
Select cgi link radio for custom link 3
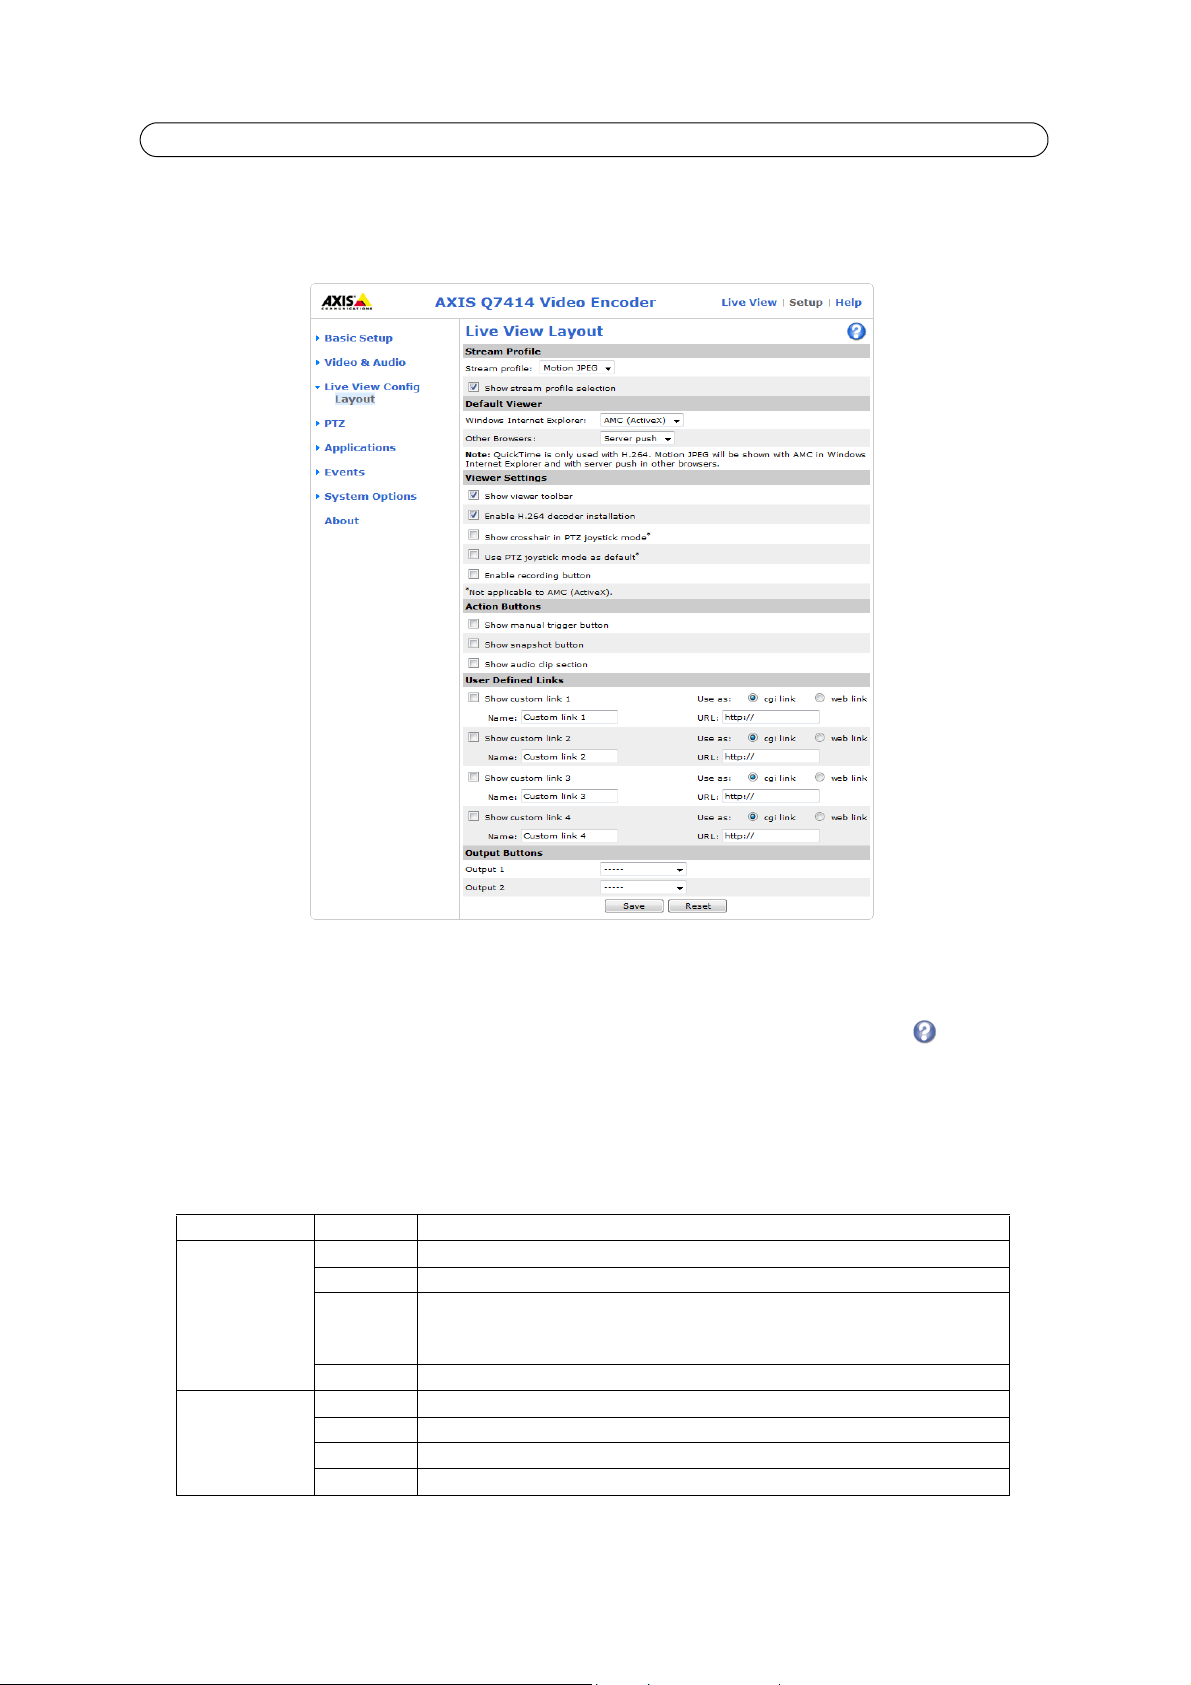(x=753, y=777)
